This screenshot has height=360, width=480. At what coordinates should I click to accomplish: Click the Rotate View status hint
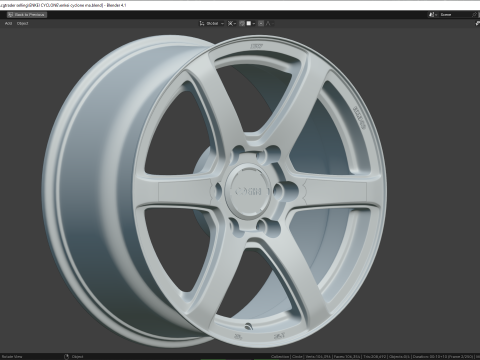(12, 357)
